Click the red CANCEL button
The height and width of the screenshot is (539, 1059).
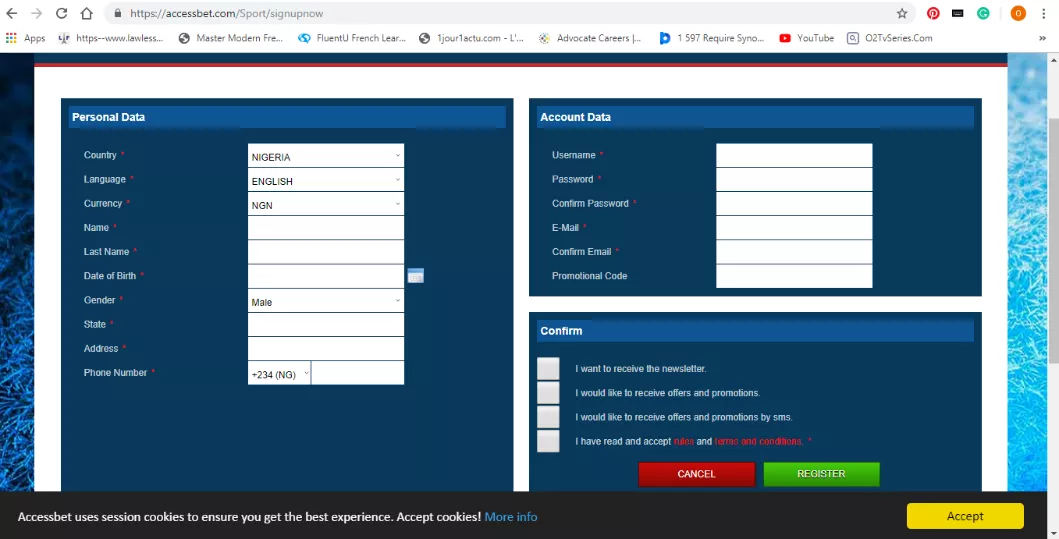coord(696,474)
